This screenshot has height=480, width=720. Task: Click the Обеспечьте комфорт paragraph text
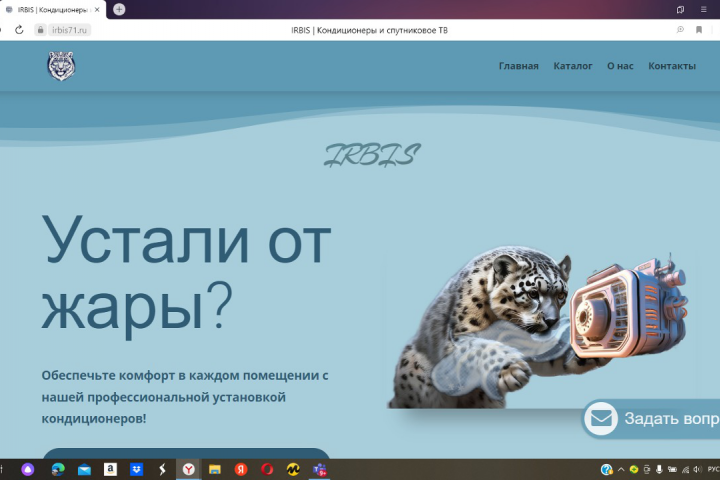coord(185,397)
